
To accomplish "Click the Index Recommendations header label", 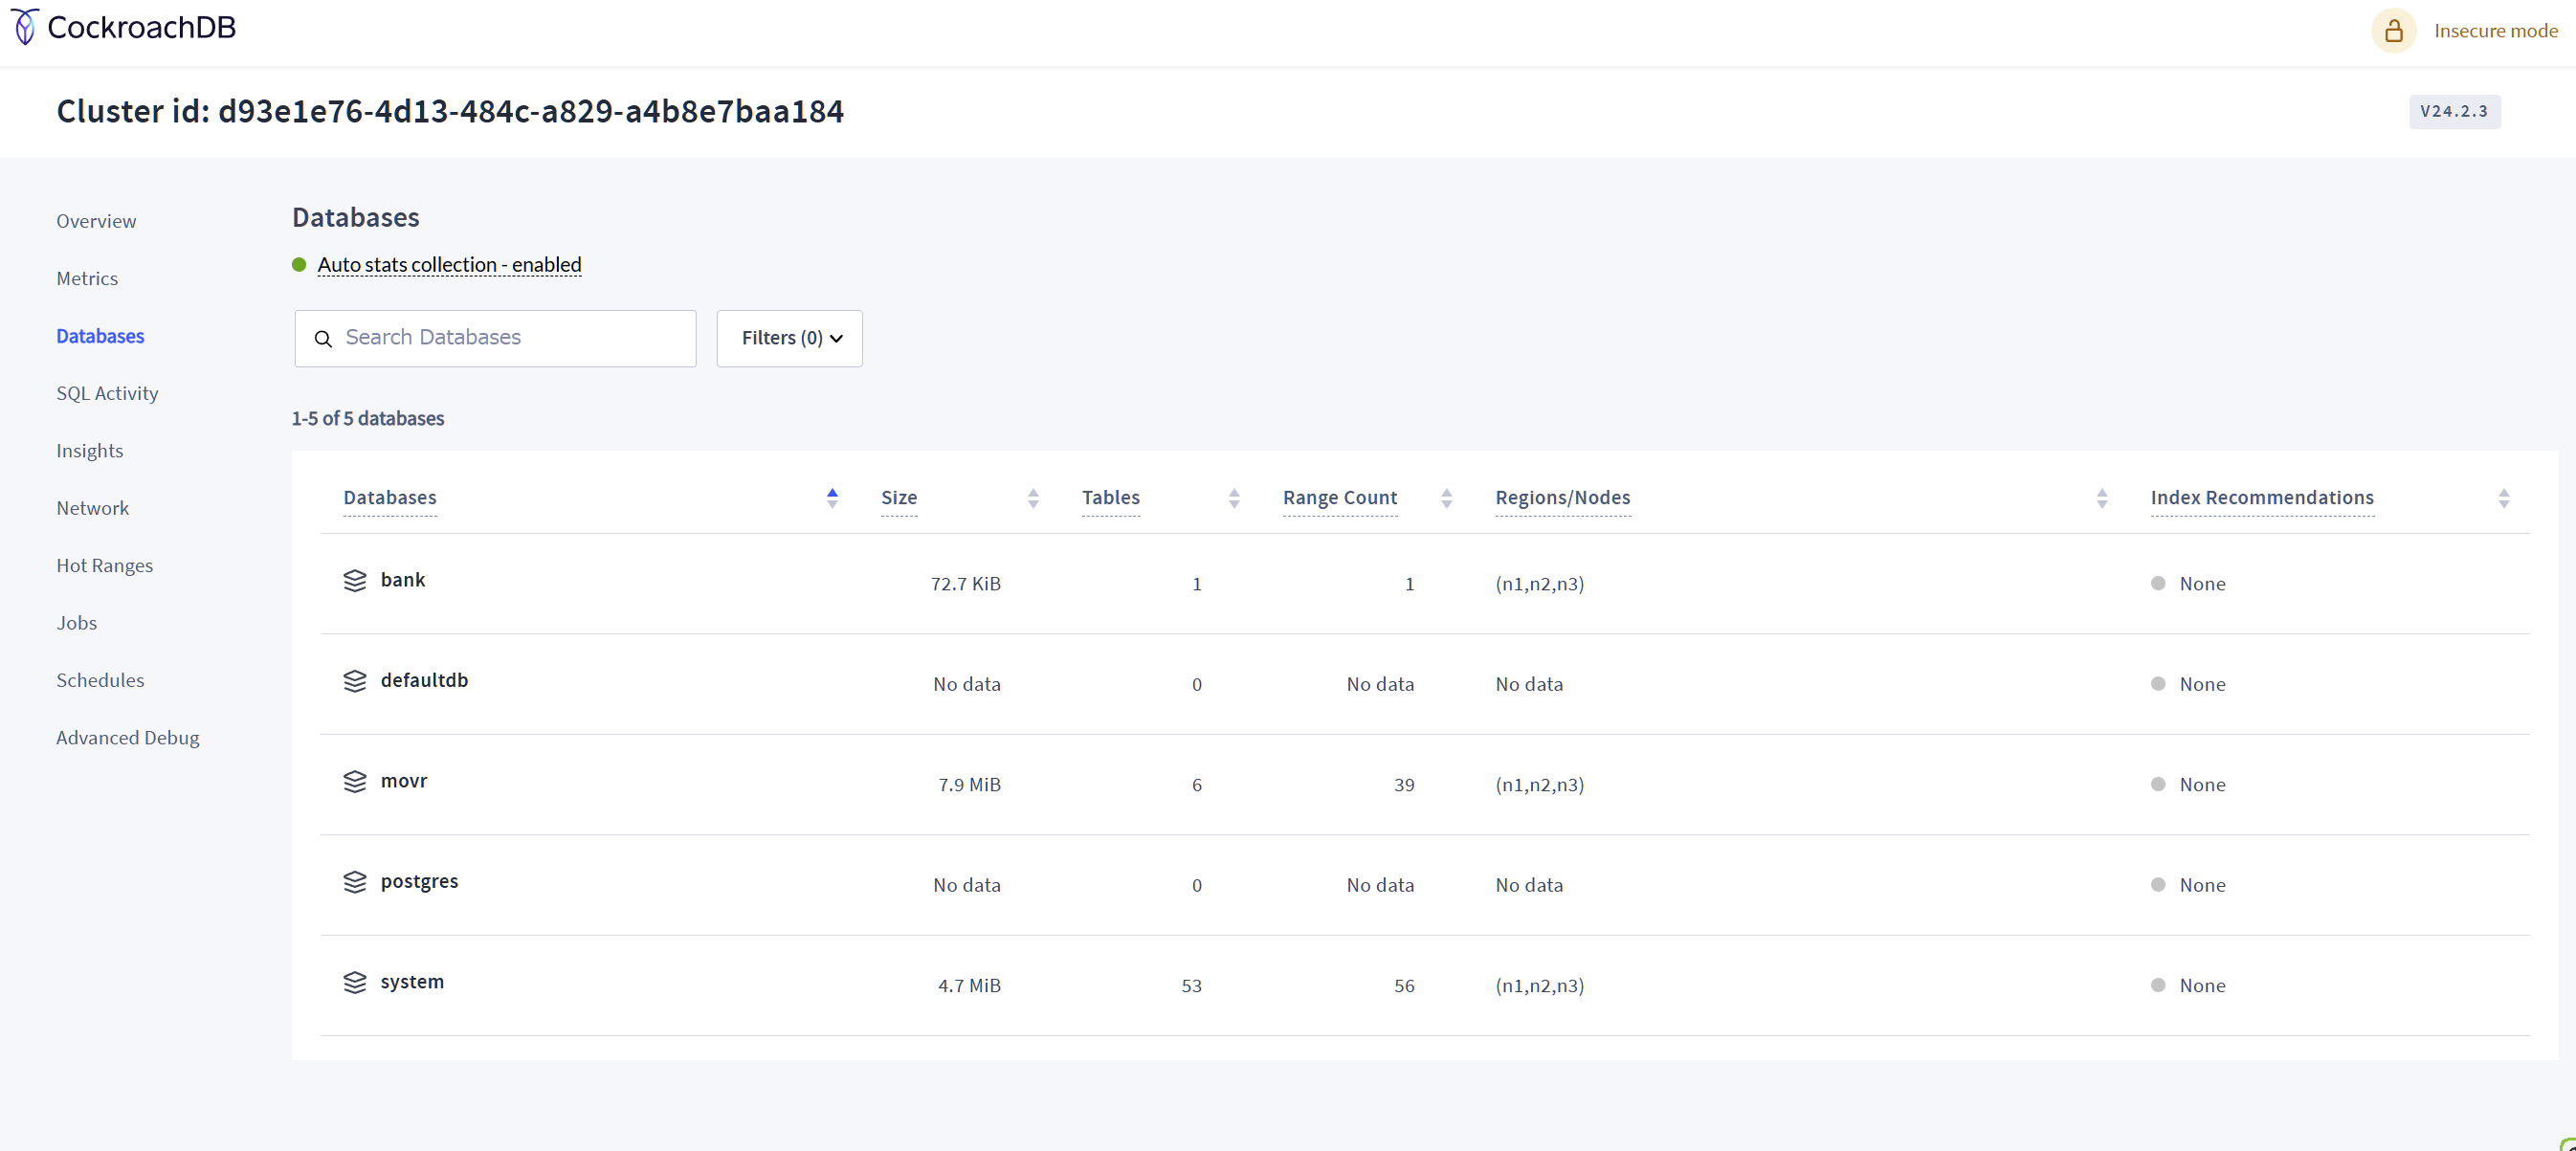I will pyautogui.click(x=2262, y=498).
